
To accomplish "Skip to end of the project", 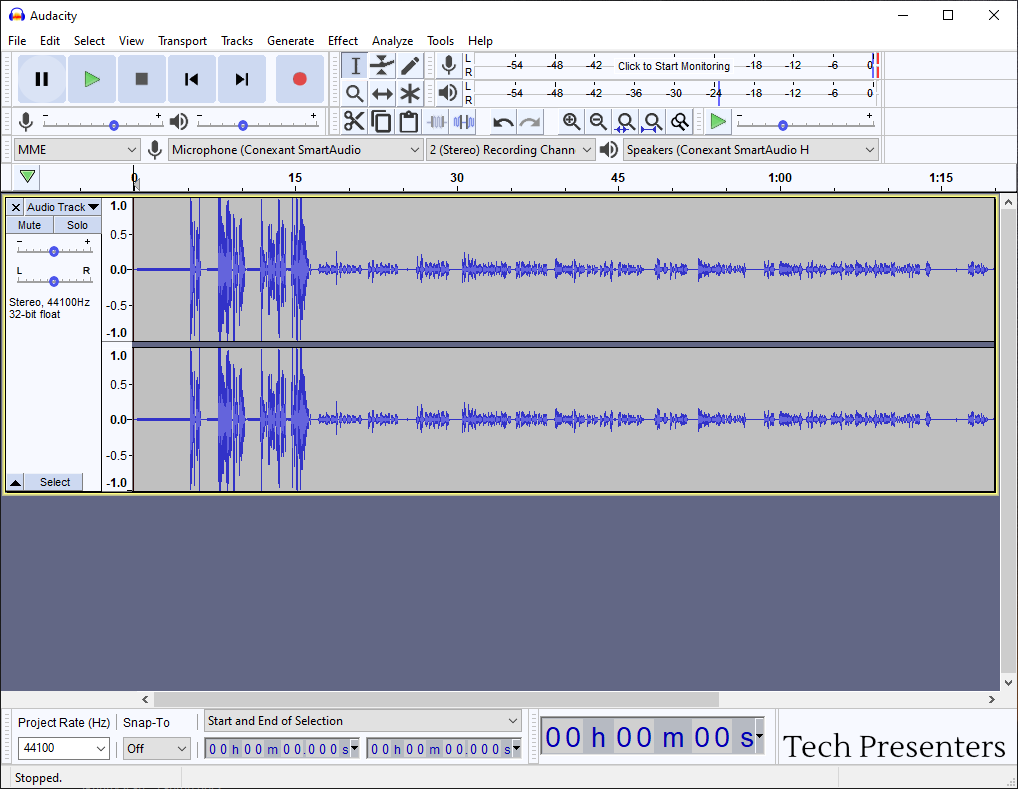I will click(242, 79).
